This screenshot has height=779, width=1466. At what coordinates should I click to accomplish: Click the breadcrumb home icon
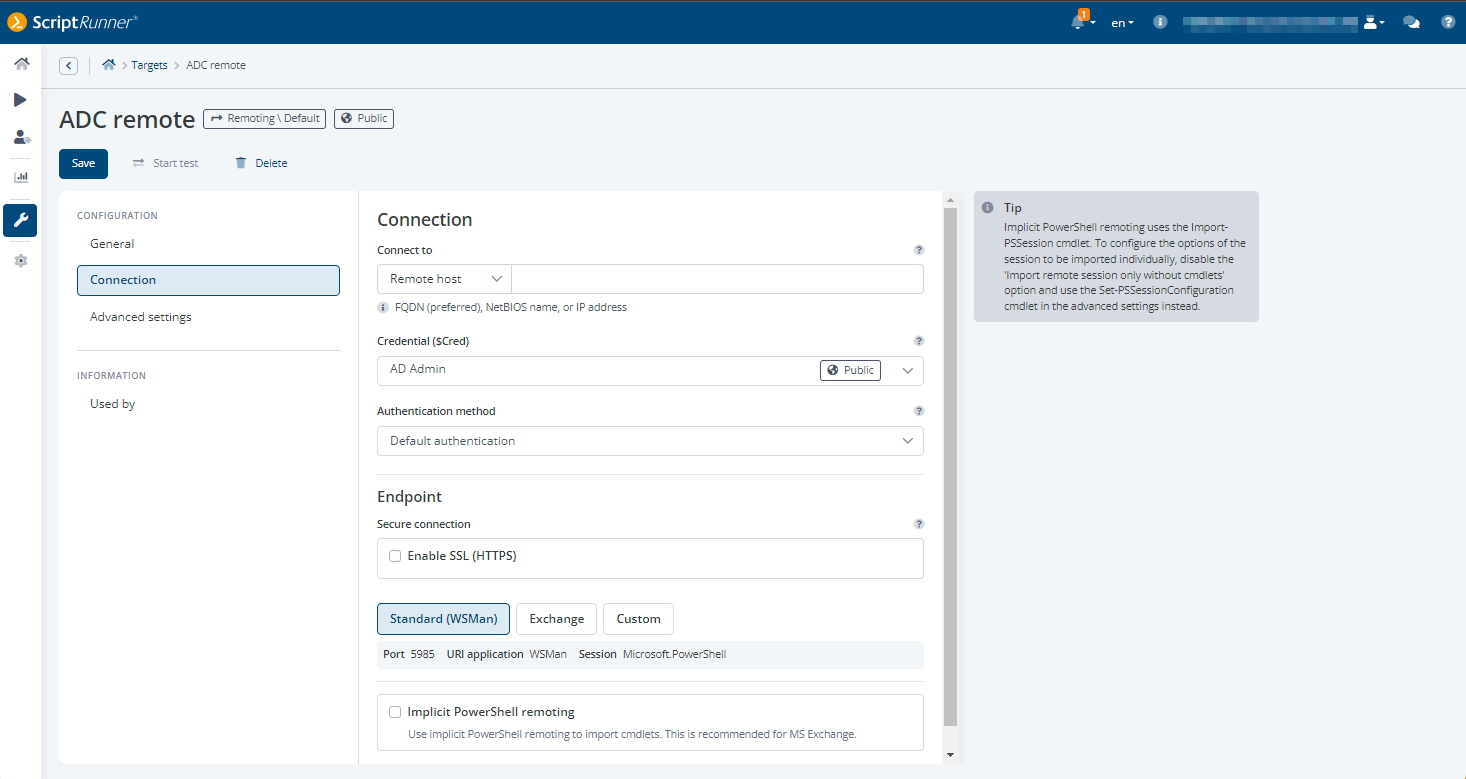pyautogui.click(x=109, y=65)
